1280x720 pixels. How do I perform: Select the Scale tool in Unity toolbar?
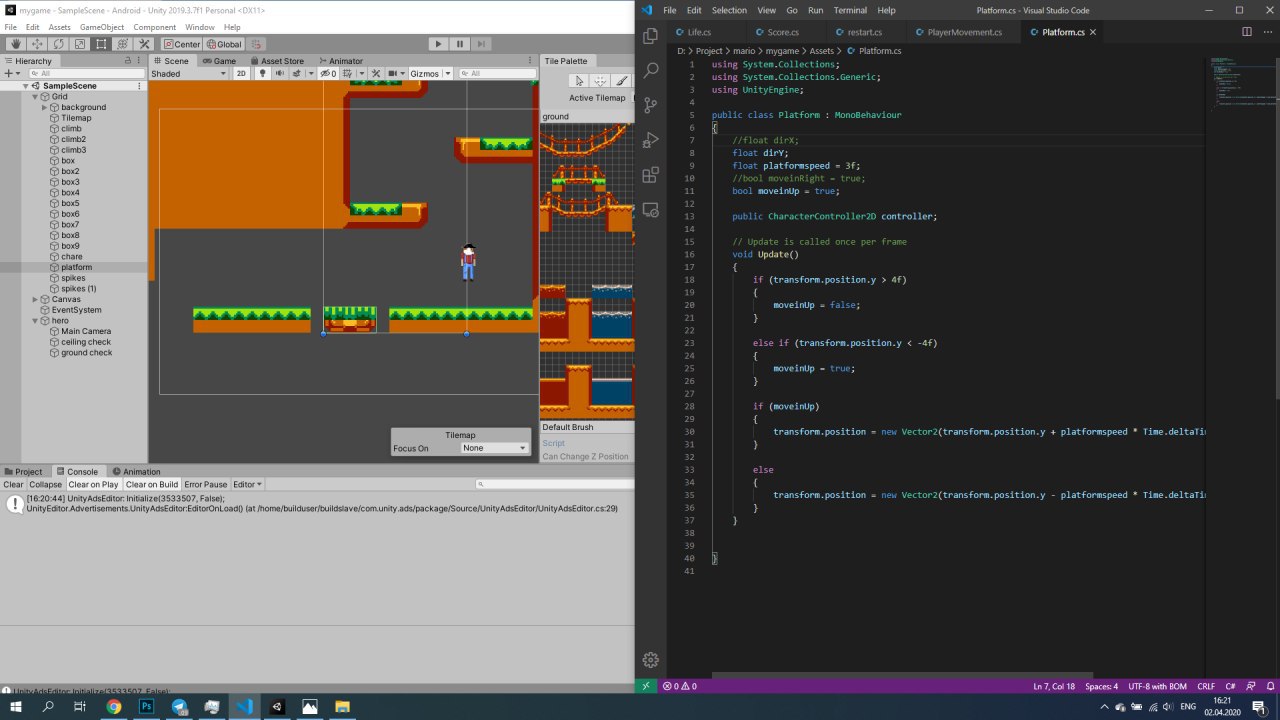(x=80, y=44)
